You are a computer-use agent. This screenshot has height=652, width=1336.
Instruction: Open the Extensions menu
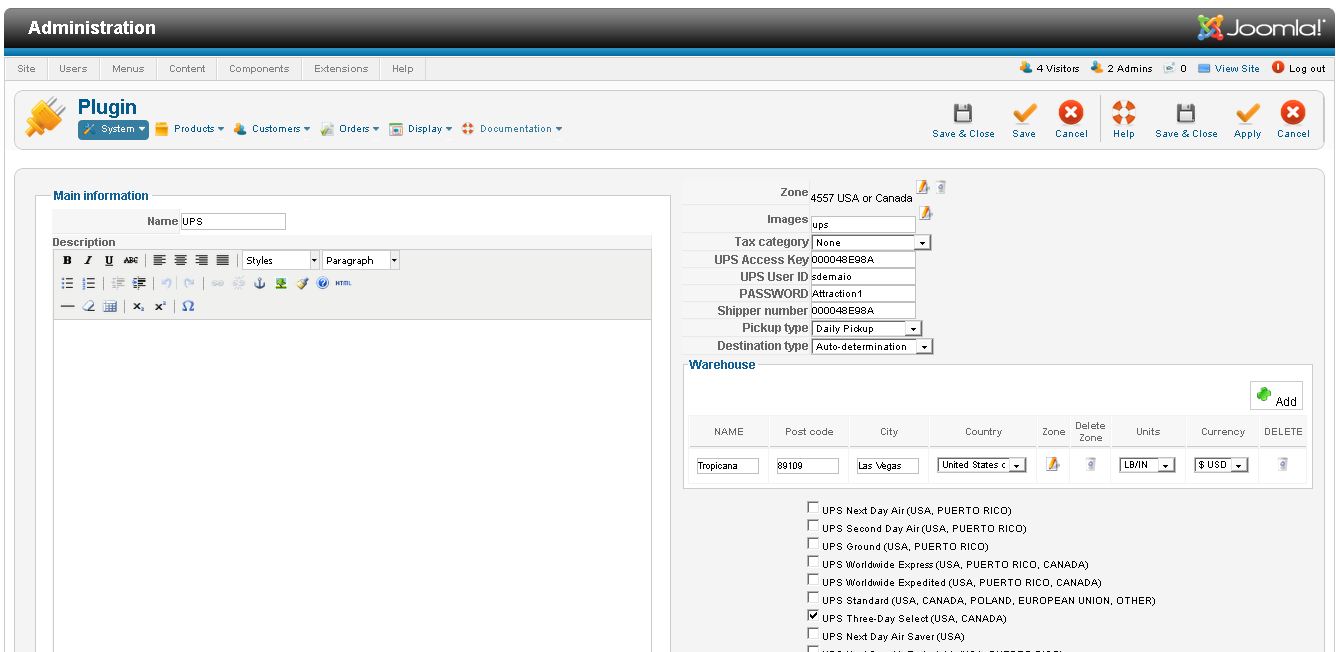[341, 69]
